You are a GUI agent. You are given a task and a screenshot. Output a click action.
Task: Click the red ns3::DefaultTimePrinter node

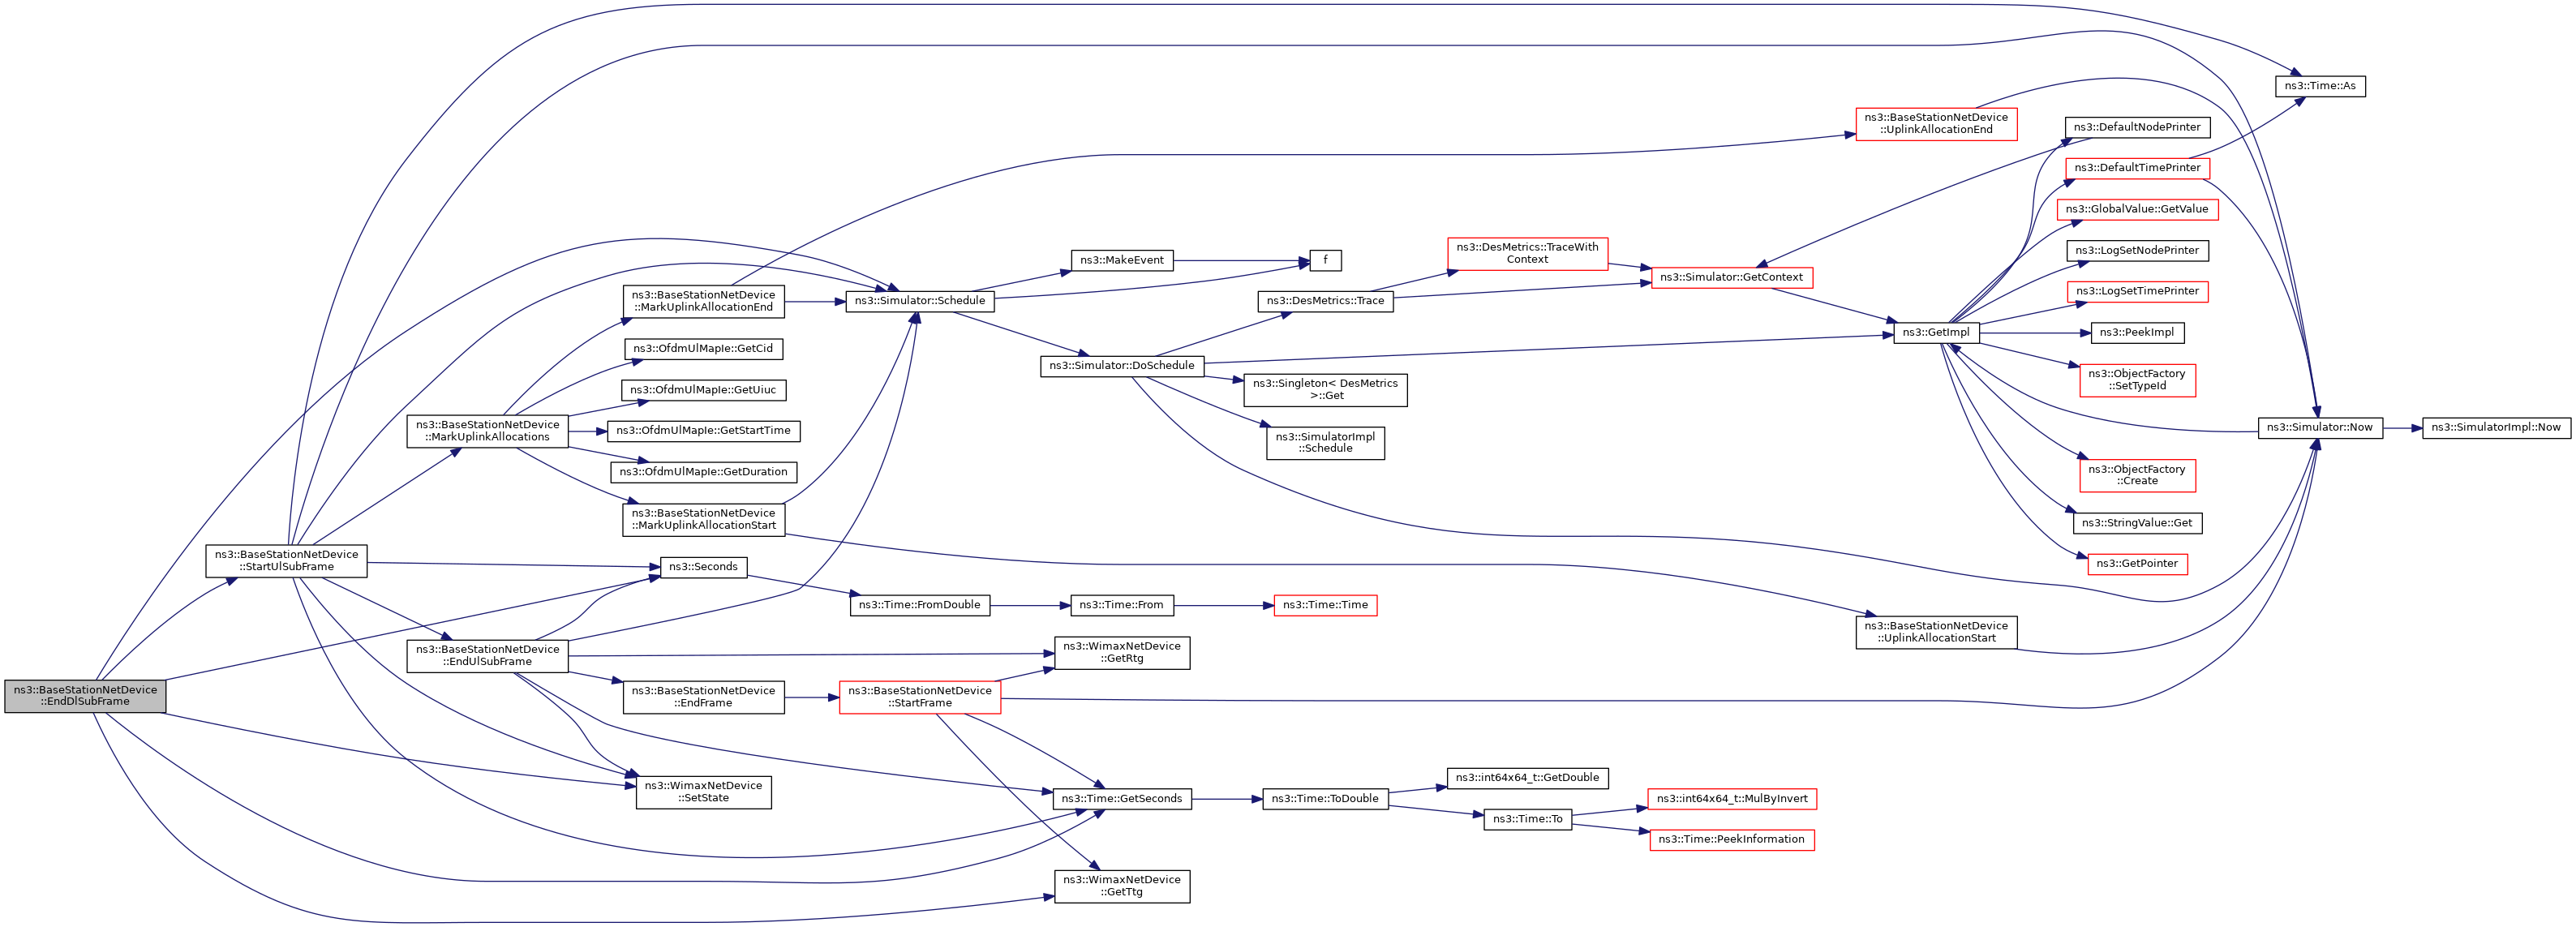(2138, 168)
